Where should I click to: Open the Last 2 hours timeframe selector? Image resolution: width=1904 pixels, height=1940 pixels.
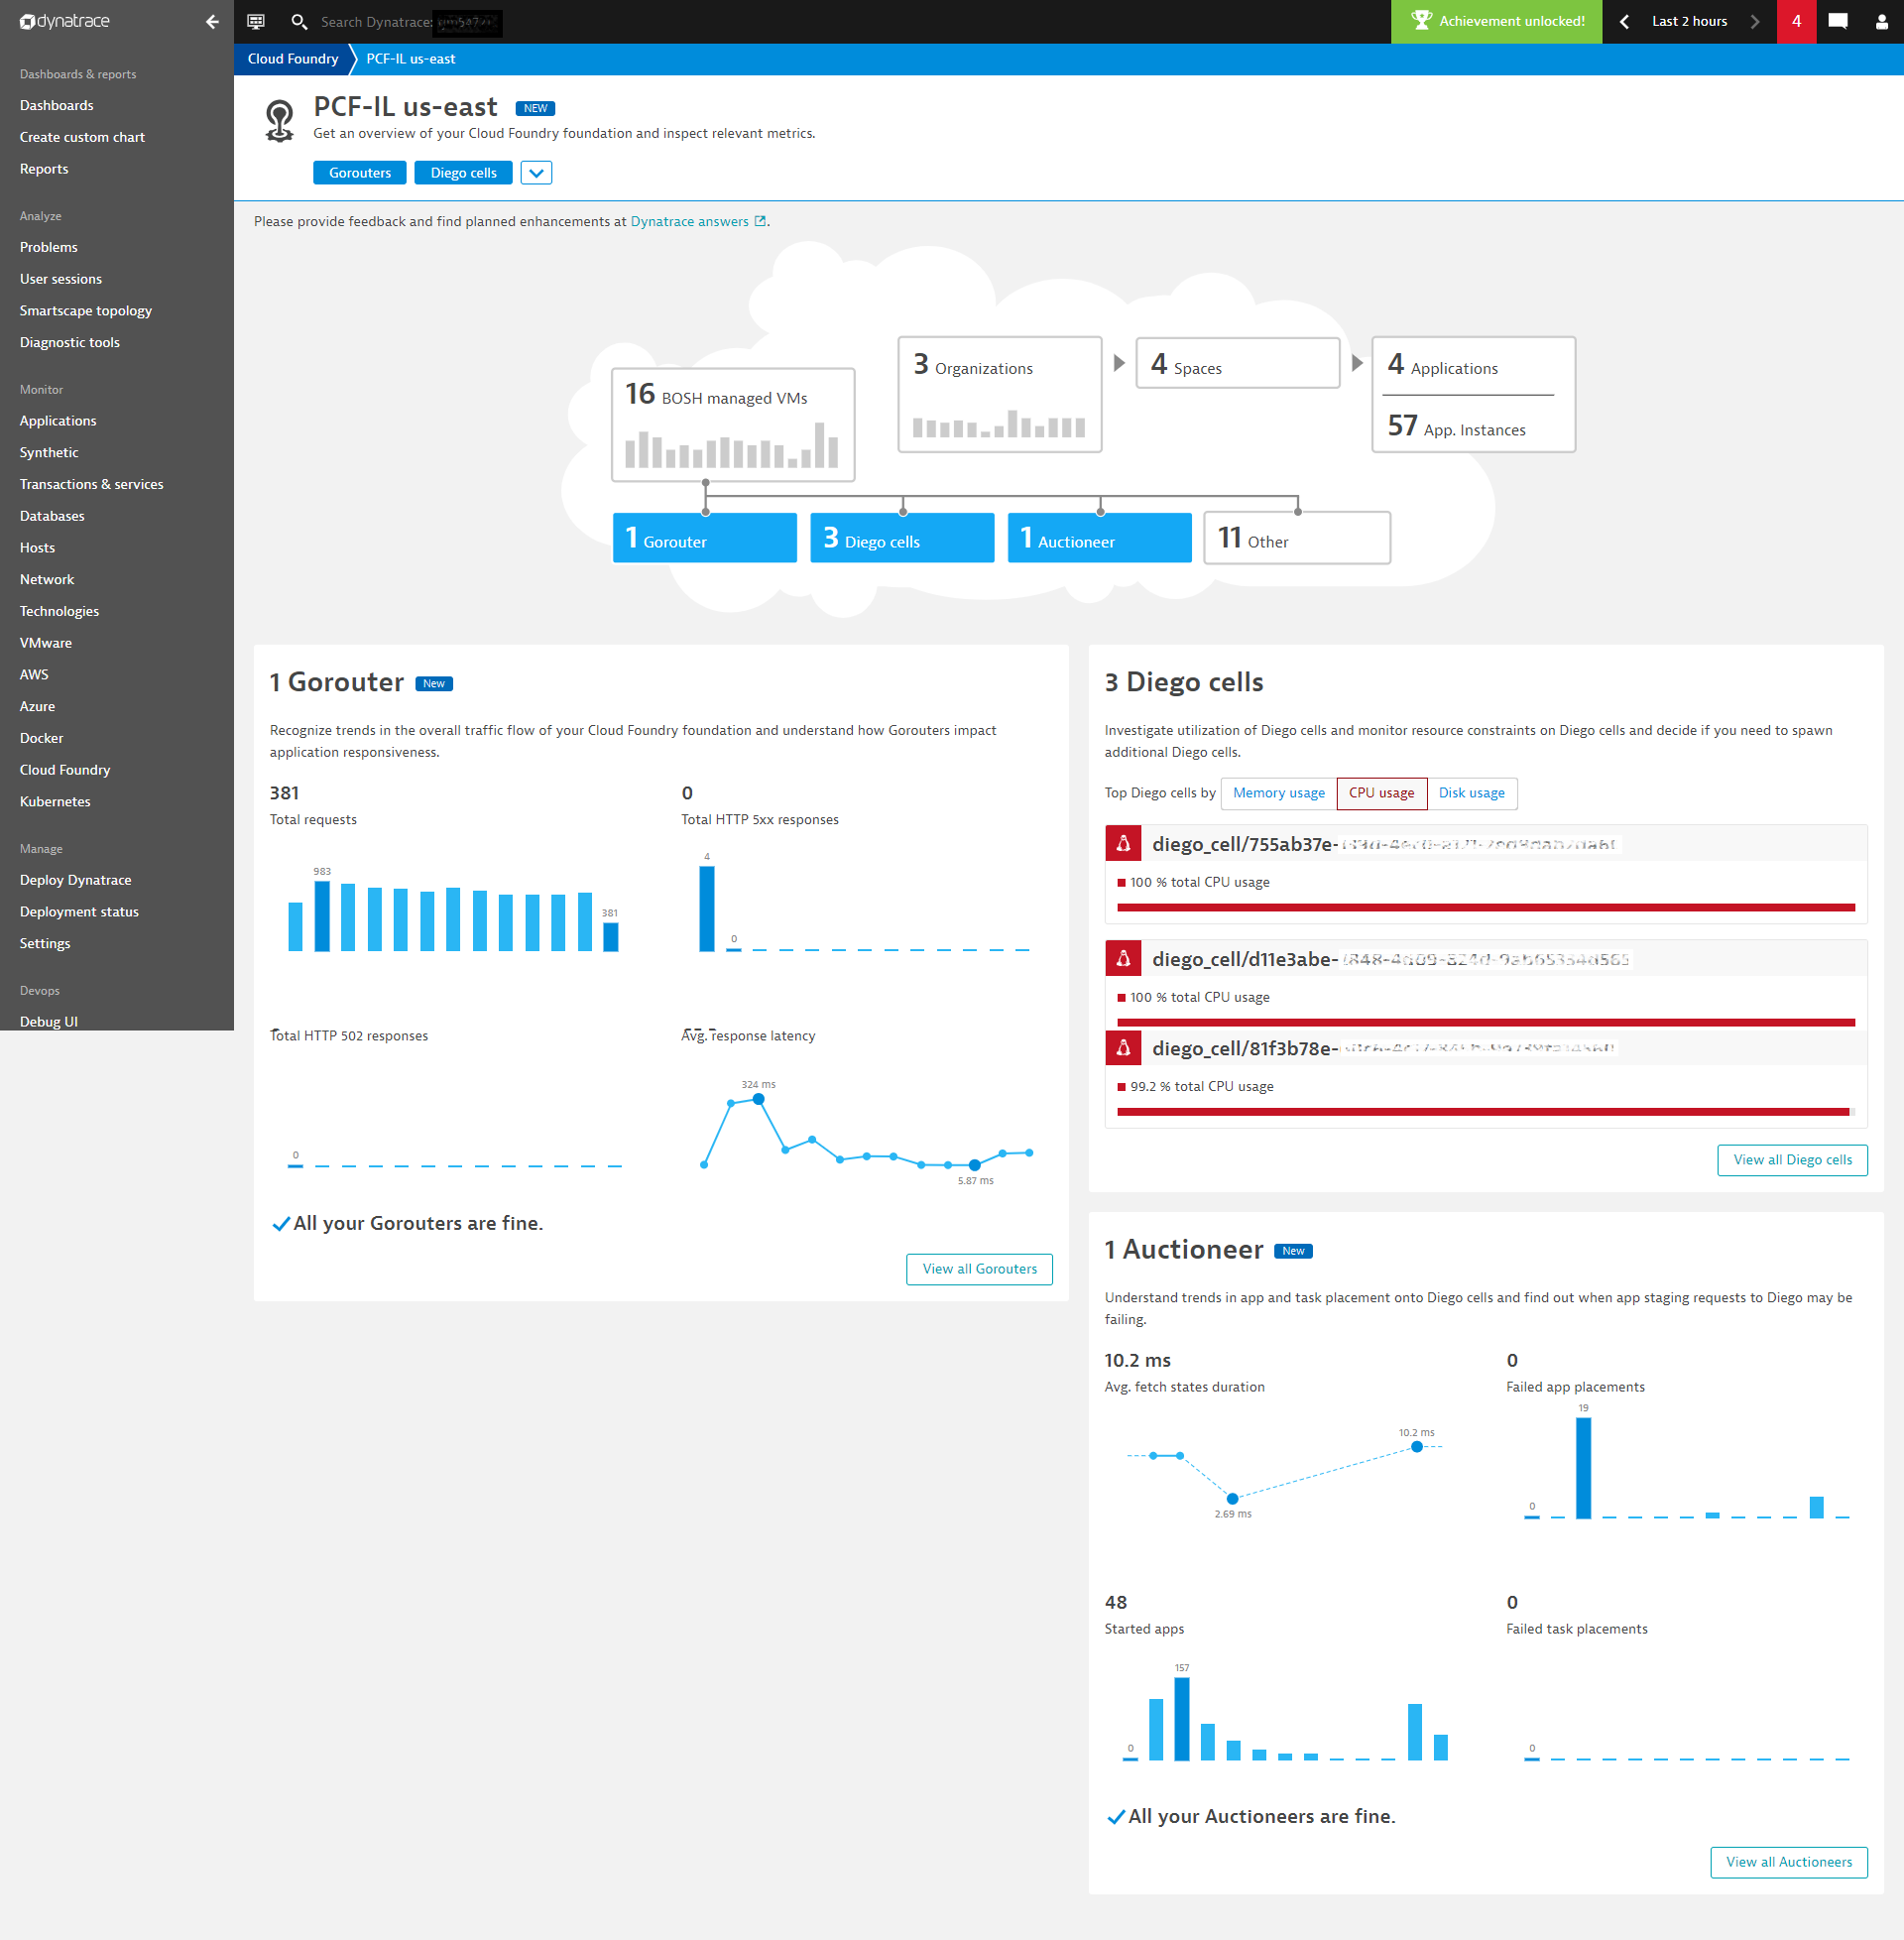click(1688, 21)
